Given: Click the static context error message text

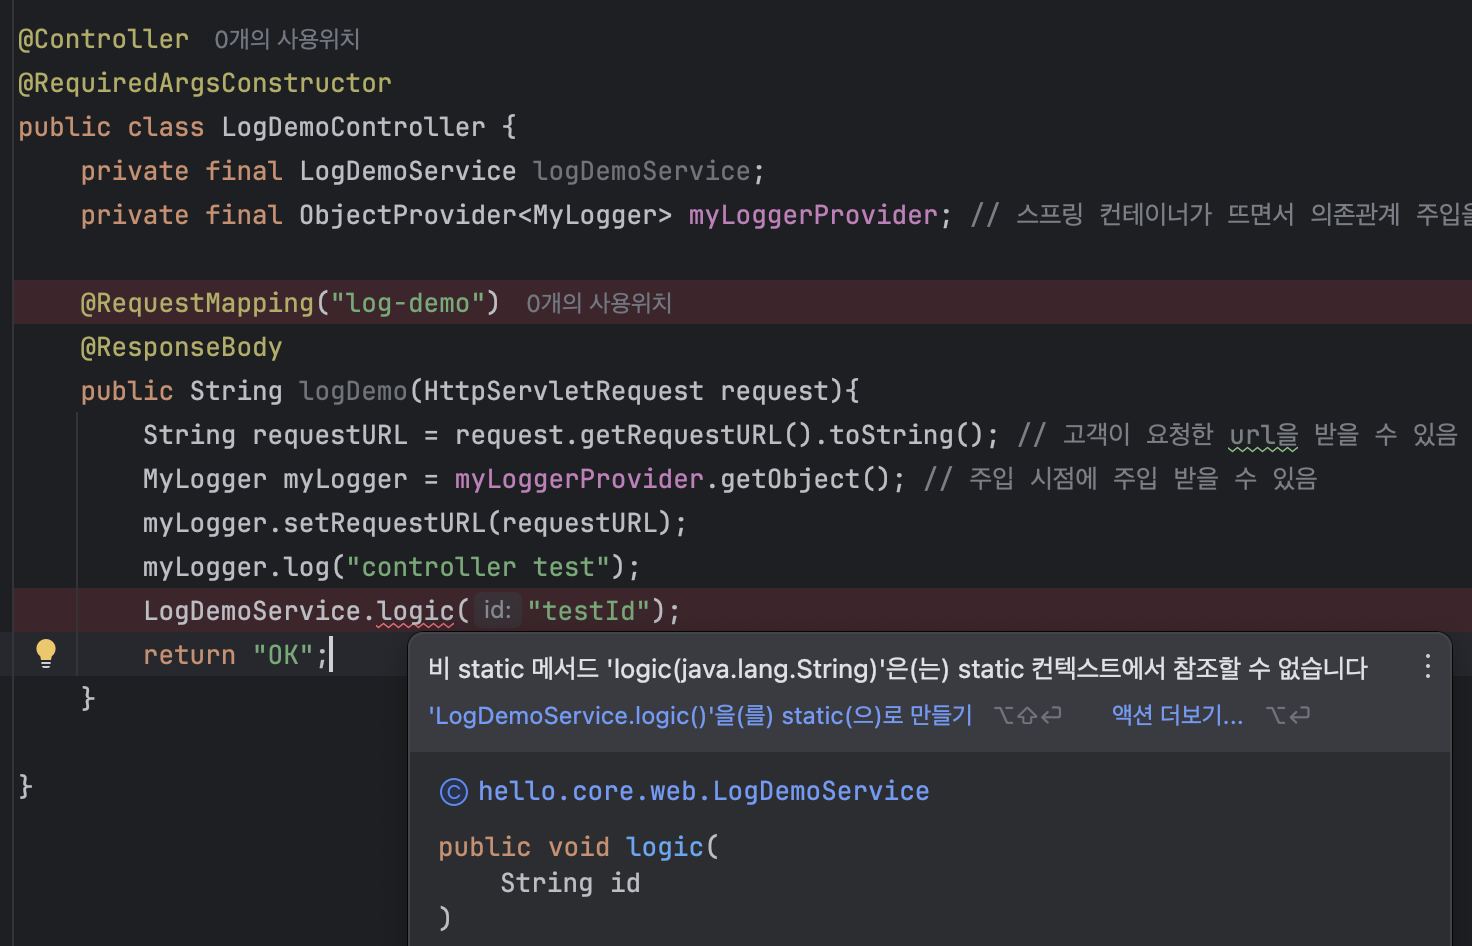Looking at the screenshot, I should pyautogui.click(x=897, y=668).
